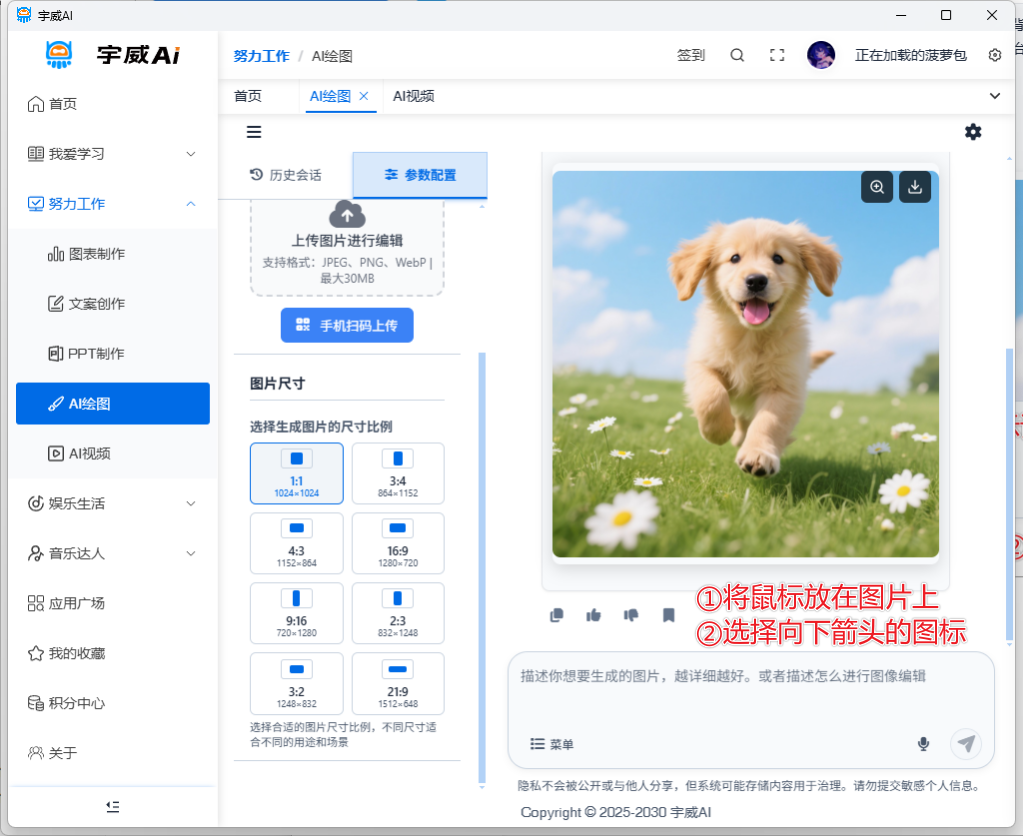Viewport: 1023px width, 836px height.
Task: Click the copy icon below the image
Action: click(x=557, y=615)
